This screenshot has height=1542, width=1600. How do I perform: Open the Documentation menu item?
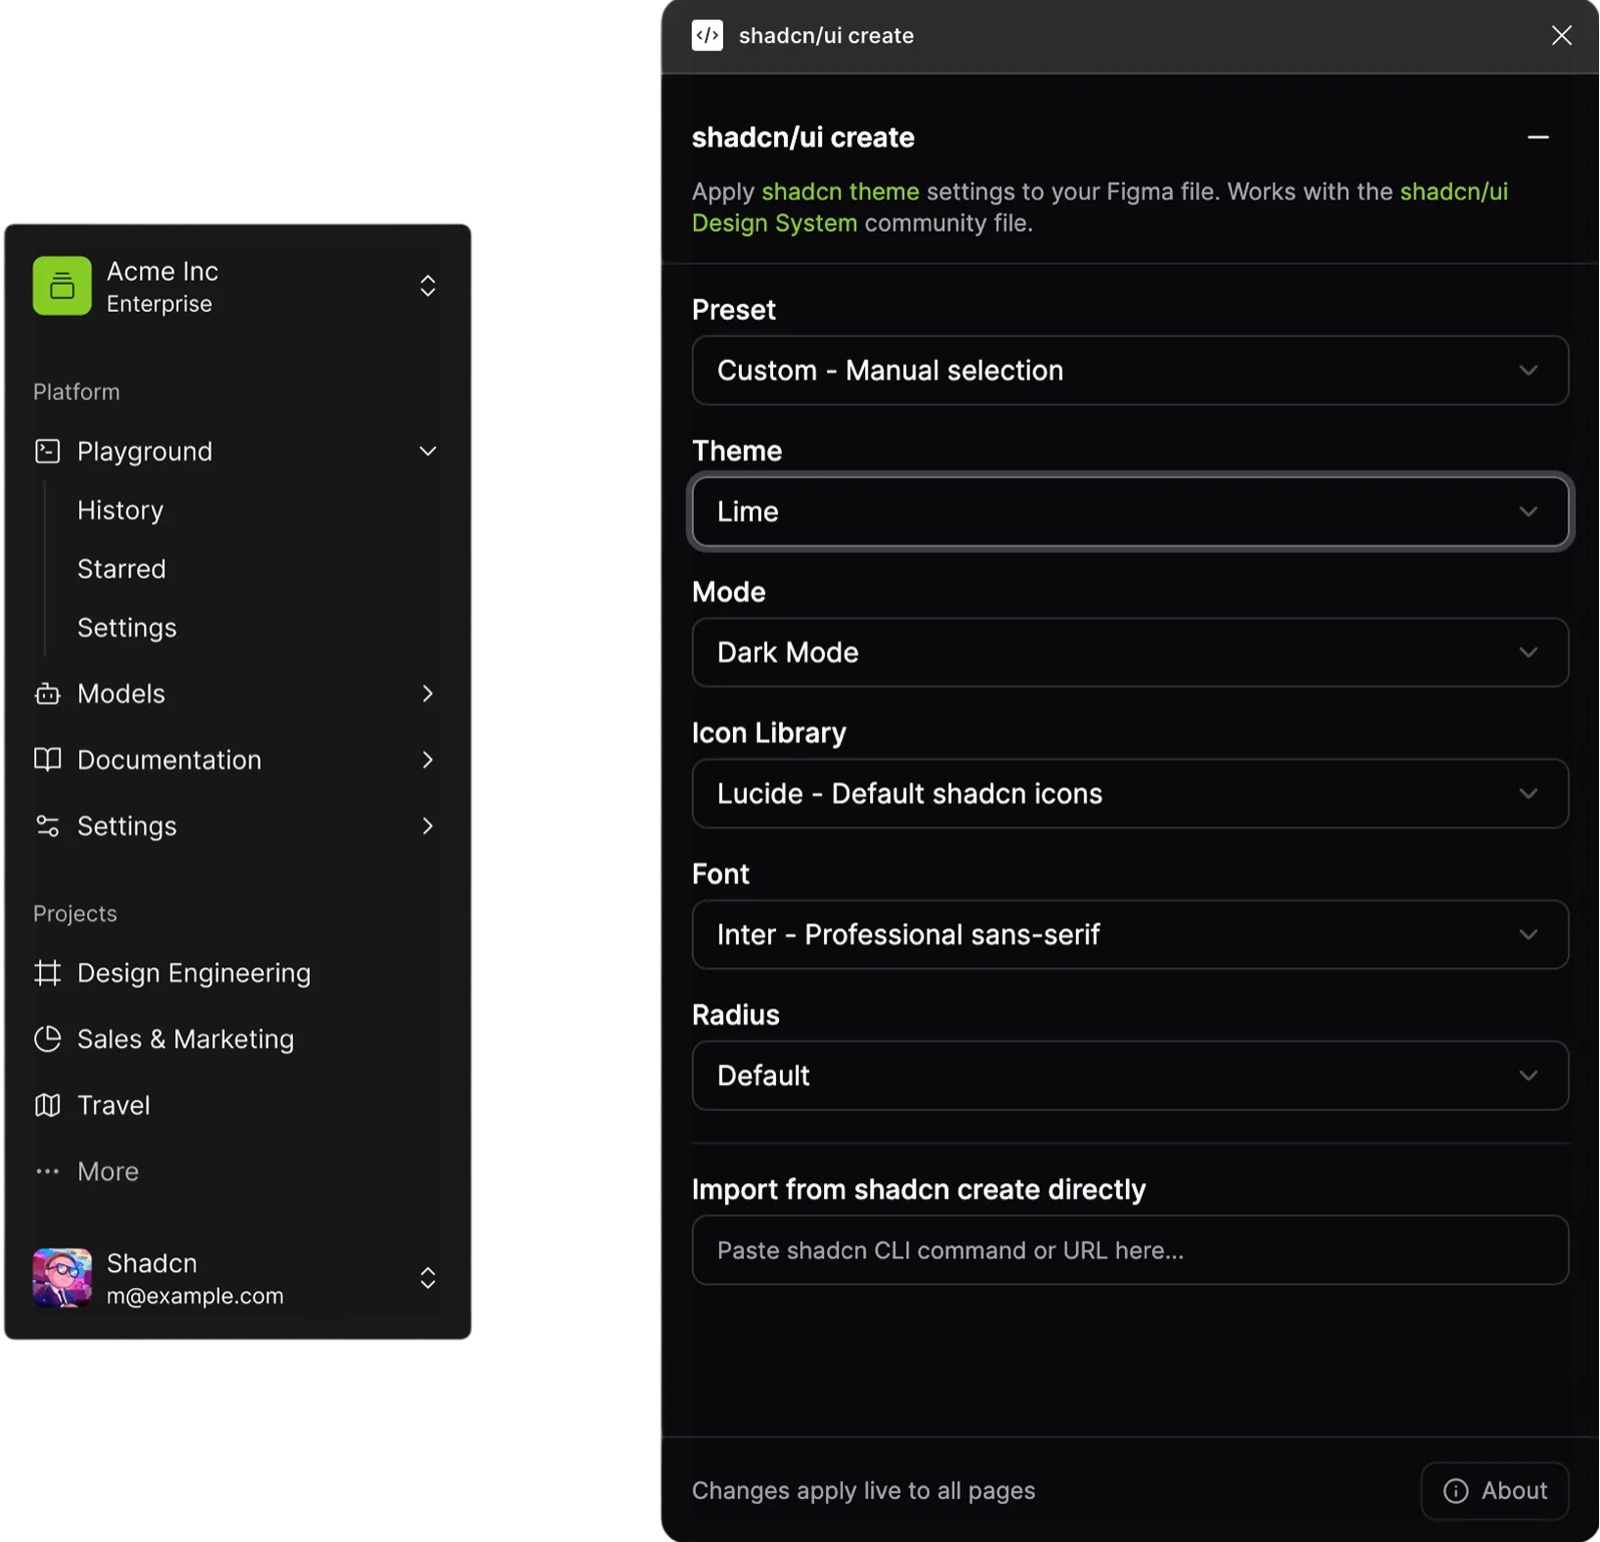pos(237,759)
